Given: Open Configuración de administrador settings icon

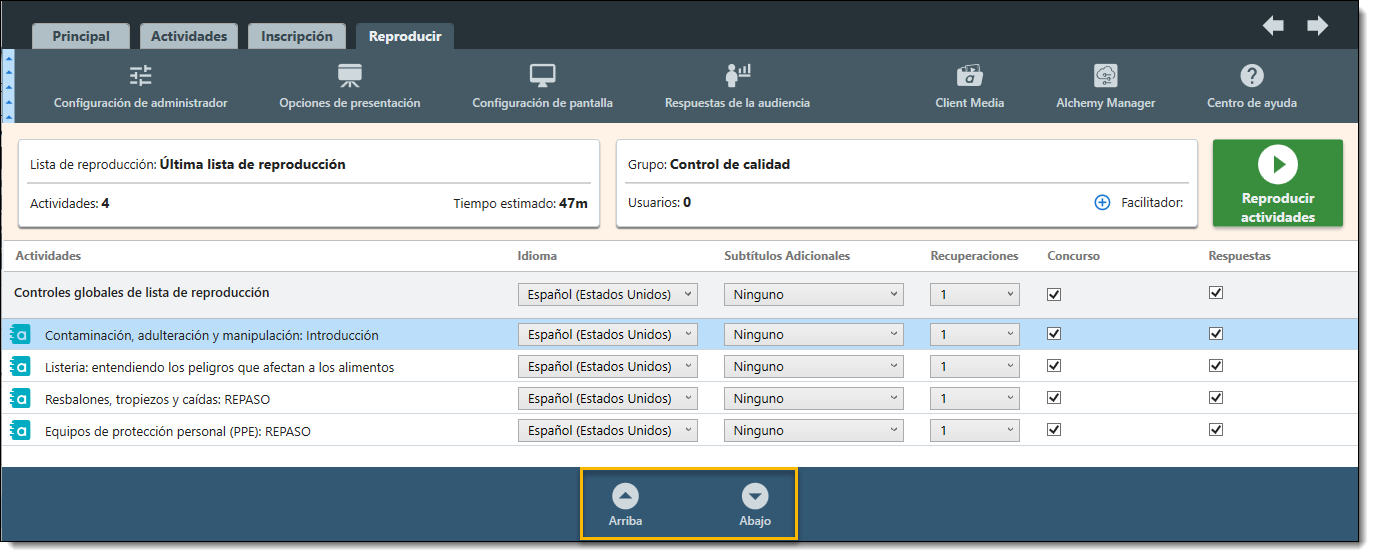Looking at the screenshot, I should pos(140,76).
